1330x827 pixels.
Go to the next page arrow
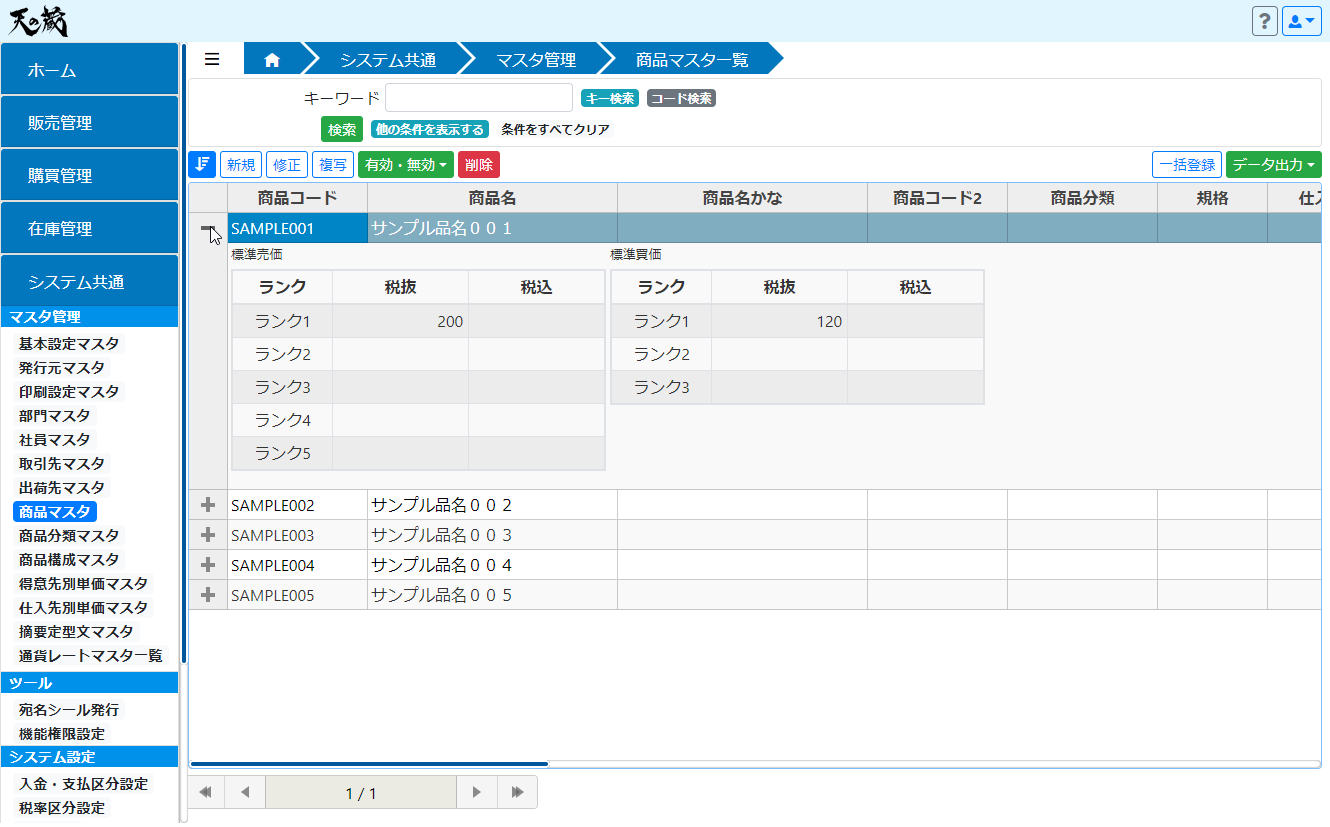pos(477,792)
